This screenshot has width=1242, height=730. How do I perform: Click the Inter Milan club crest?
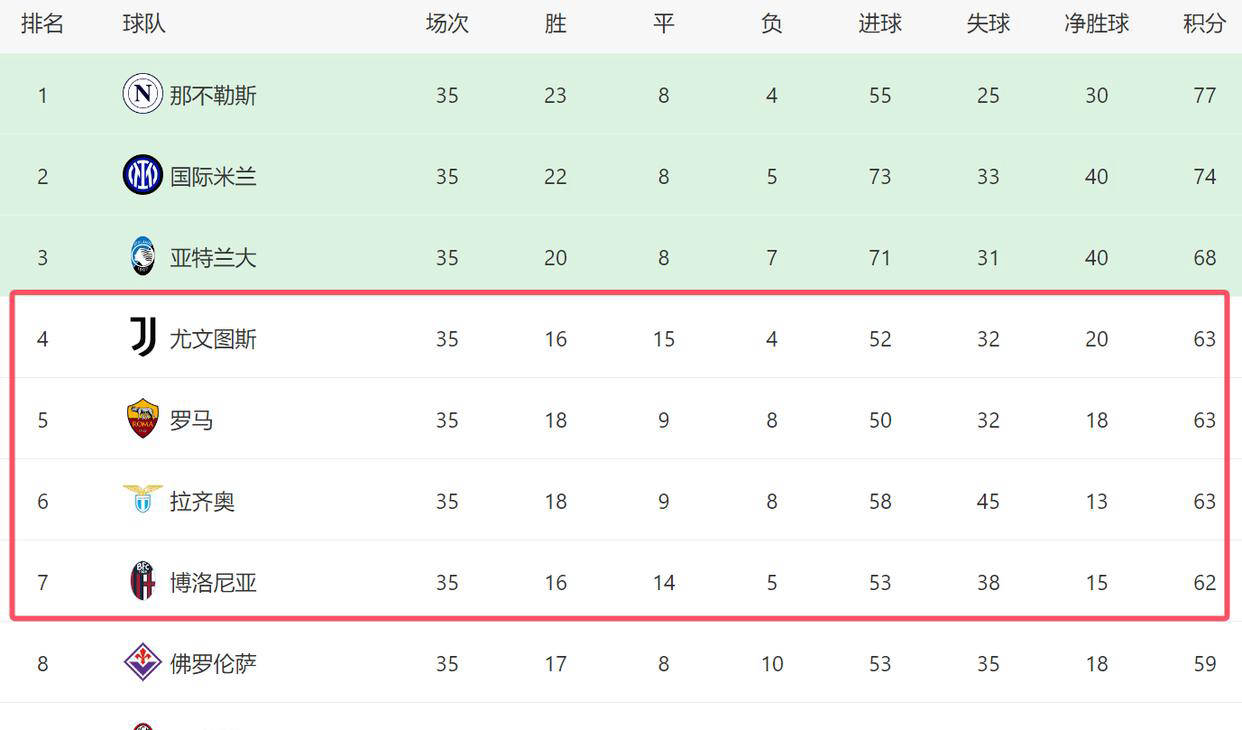tap(142, 175)
